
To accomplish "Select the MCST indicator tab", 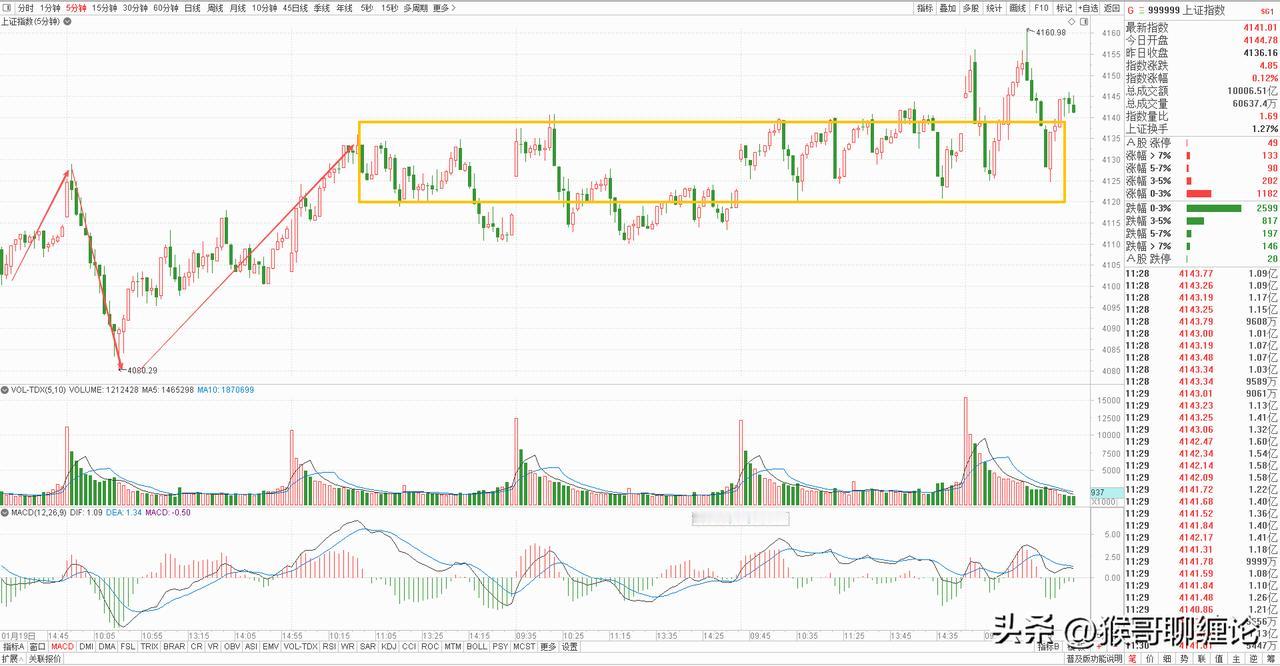I will click(524, 646).
